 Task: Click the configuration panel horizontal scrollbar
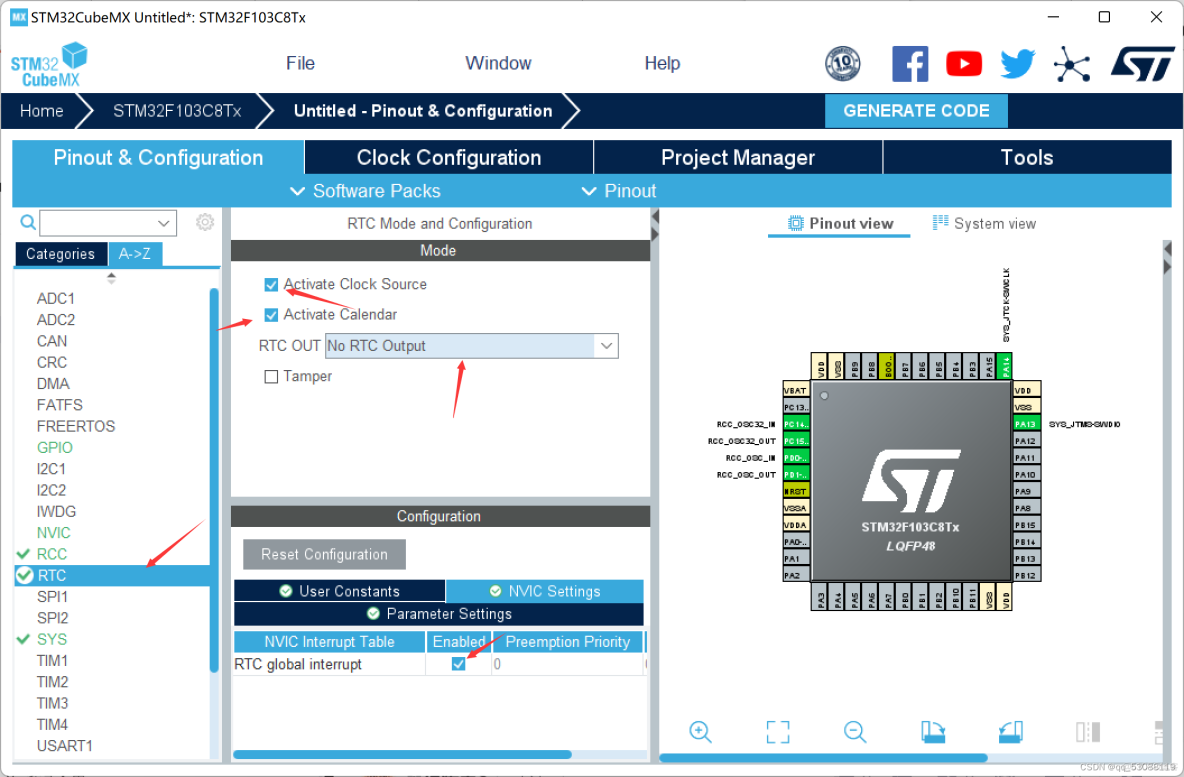402,754
